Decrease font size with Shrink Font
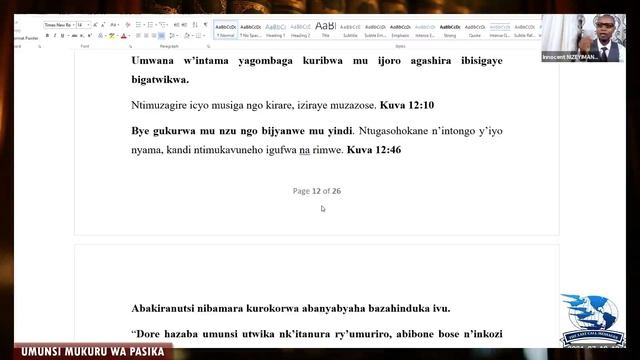 pos(103,25)
